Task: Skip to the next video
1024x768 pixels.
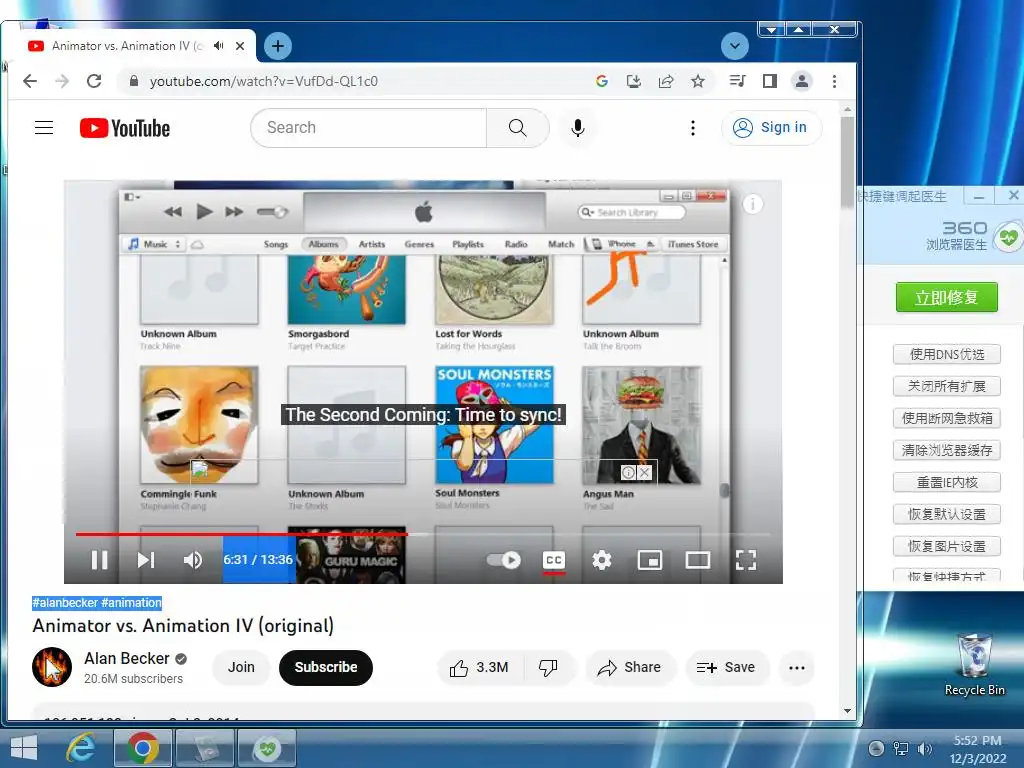Action: click(146, 560)
